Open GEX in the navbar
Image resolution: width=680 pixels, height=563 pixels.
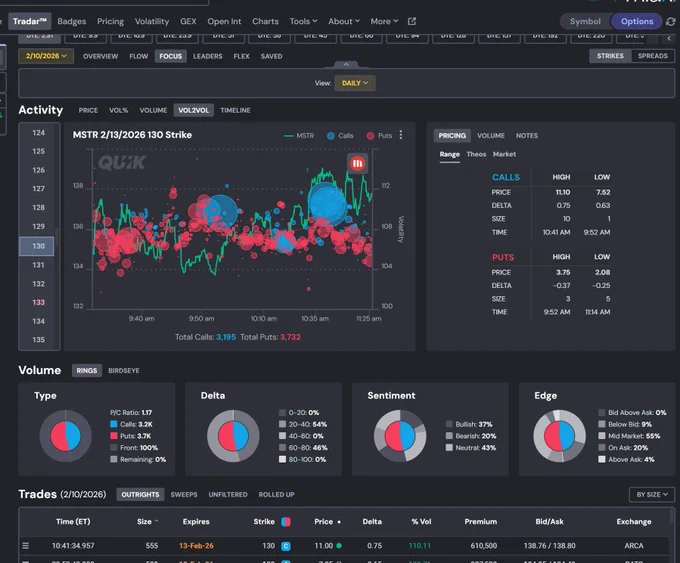tap(188, 21)
